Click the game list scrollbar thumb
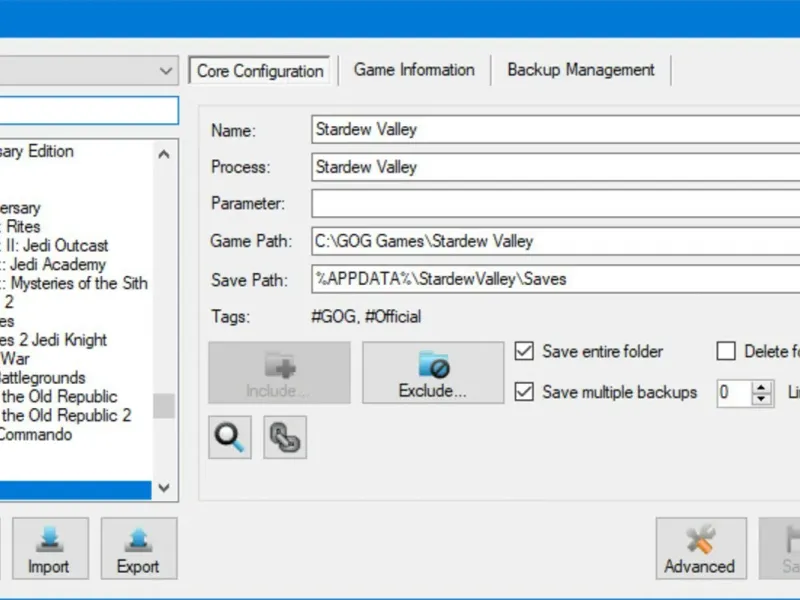The height and width of the screenshot is (600, 800). click(x=164, y=406)
